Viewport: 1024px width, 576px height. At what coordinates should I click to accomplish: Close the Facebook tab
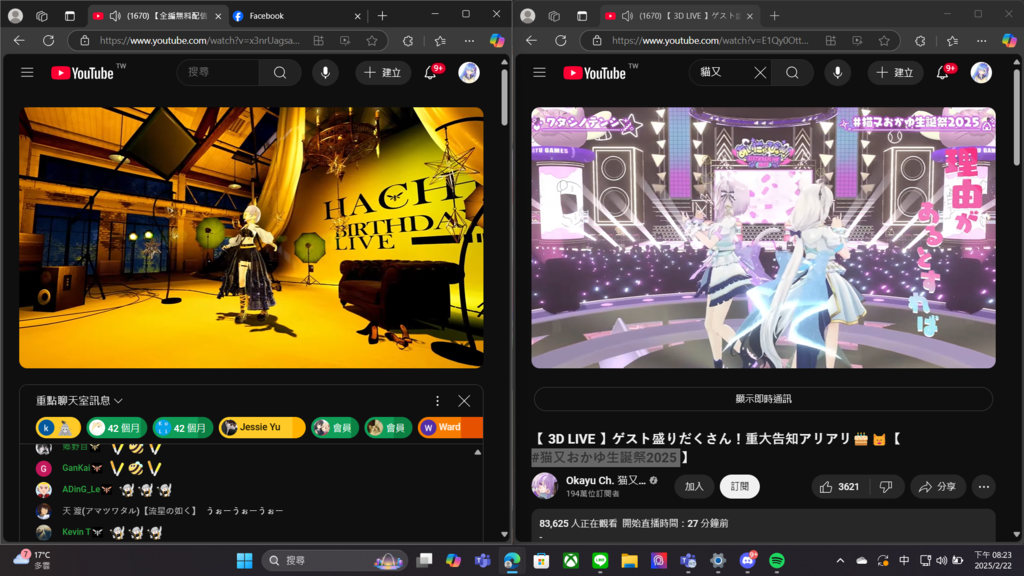point(357,16)
